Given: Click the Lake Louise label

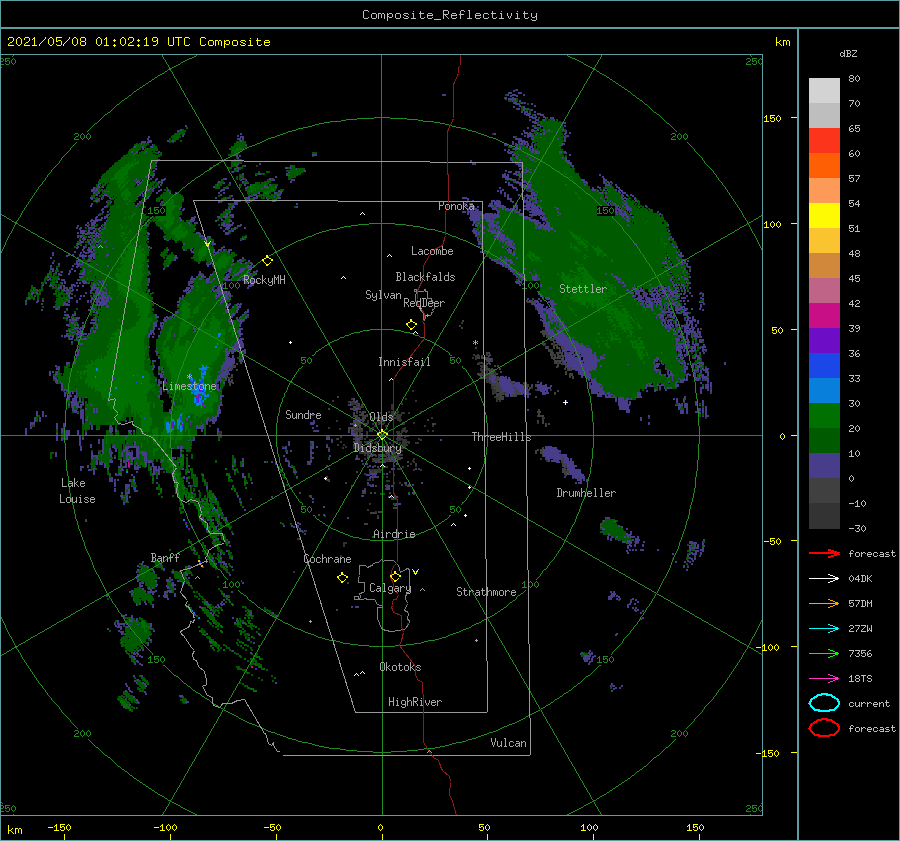Looking at the screenshot, I should click(x=77, y=491).
